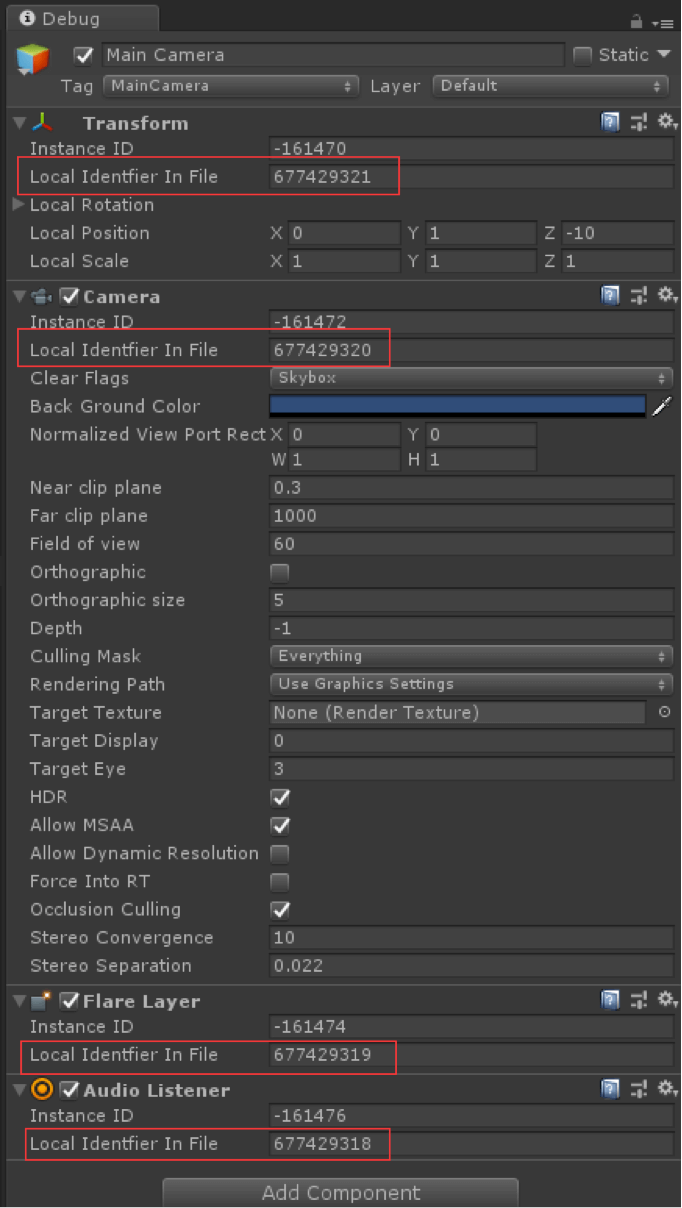Click the inspector lock icon
Screen dimensions: 682x1208
tap(636, 21)
